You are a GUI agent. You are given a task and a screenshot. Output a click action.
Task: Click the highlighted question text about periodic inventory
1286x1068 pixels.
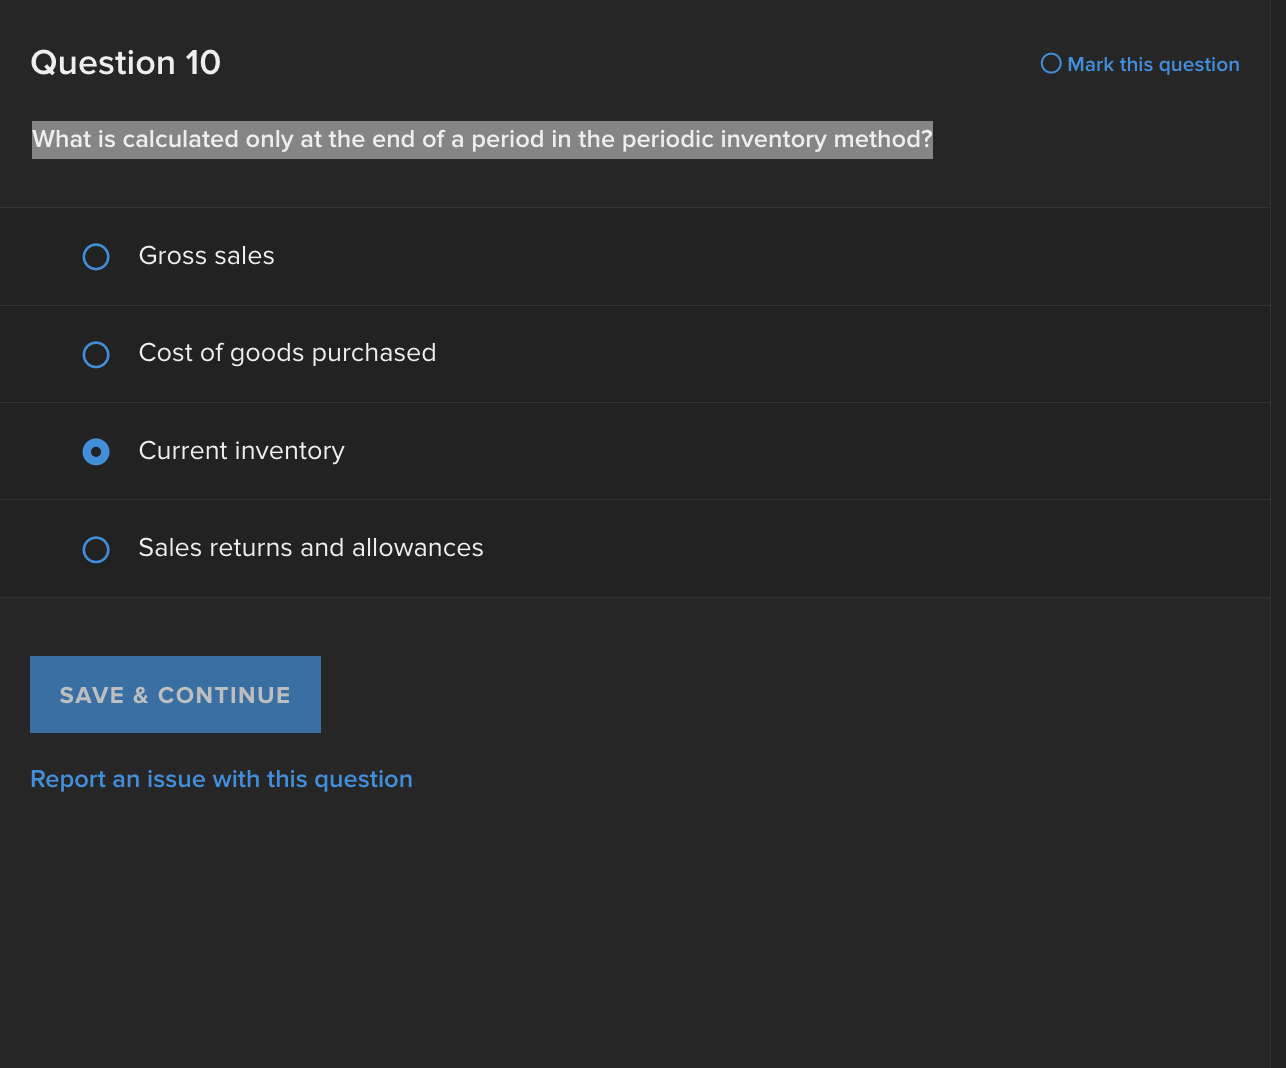pos(482,140)
